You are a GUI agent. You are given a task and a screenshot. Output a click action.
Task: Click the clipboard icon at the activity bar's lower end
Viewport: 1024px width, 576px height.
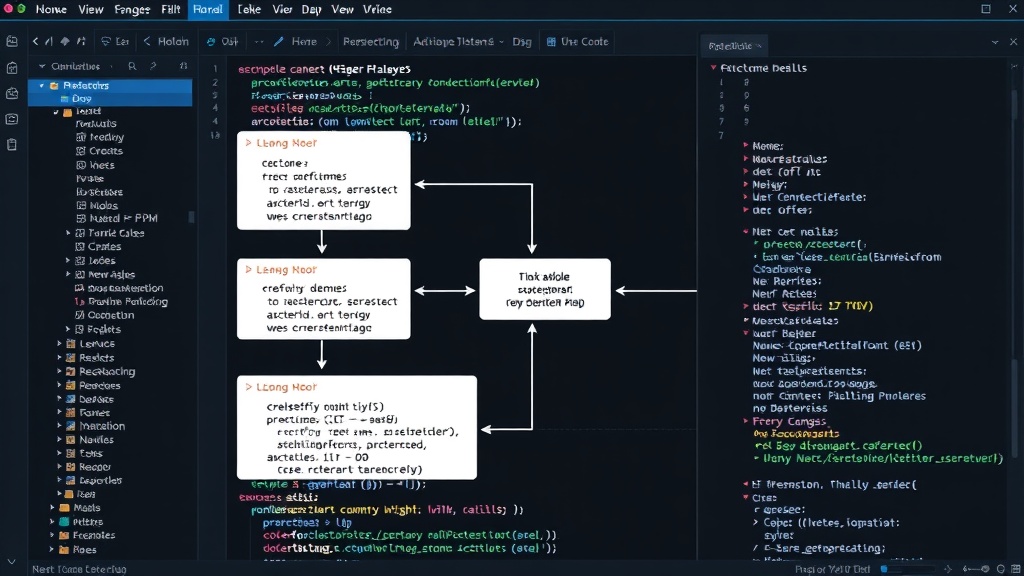(12, 144)
